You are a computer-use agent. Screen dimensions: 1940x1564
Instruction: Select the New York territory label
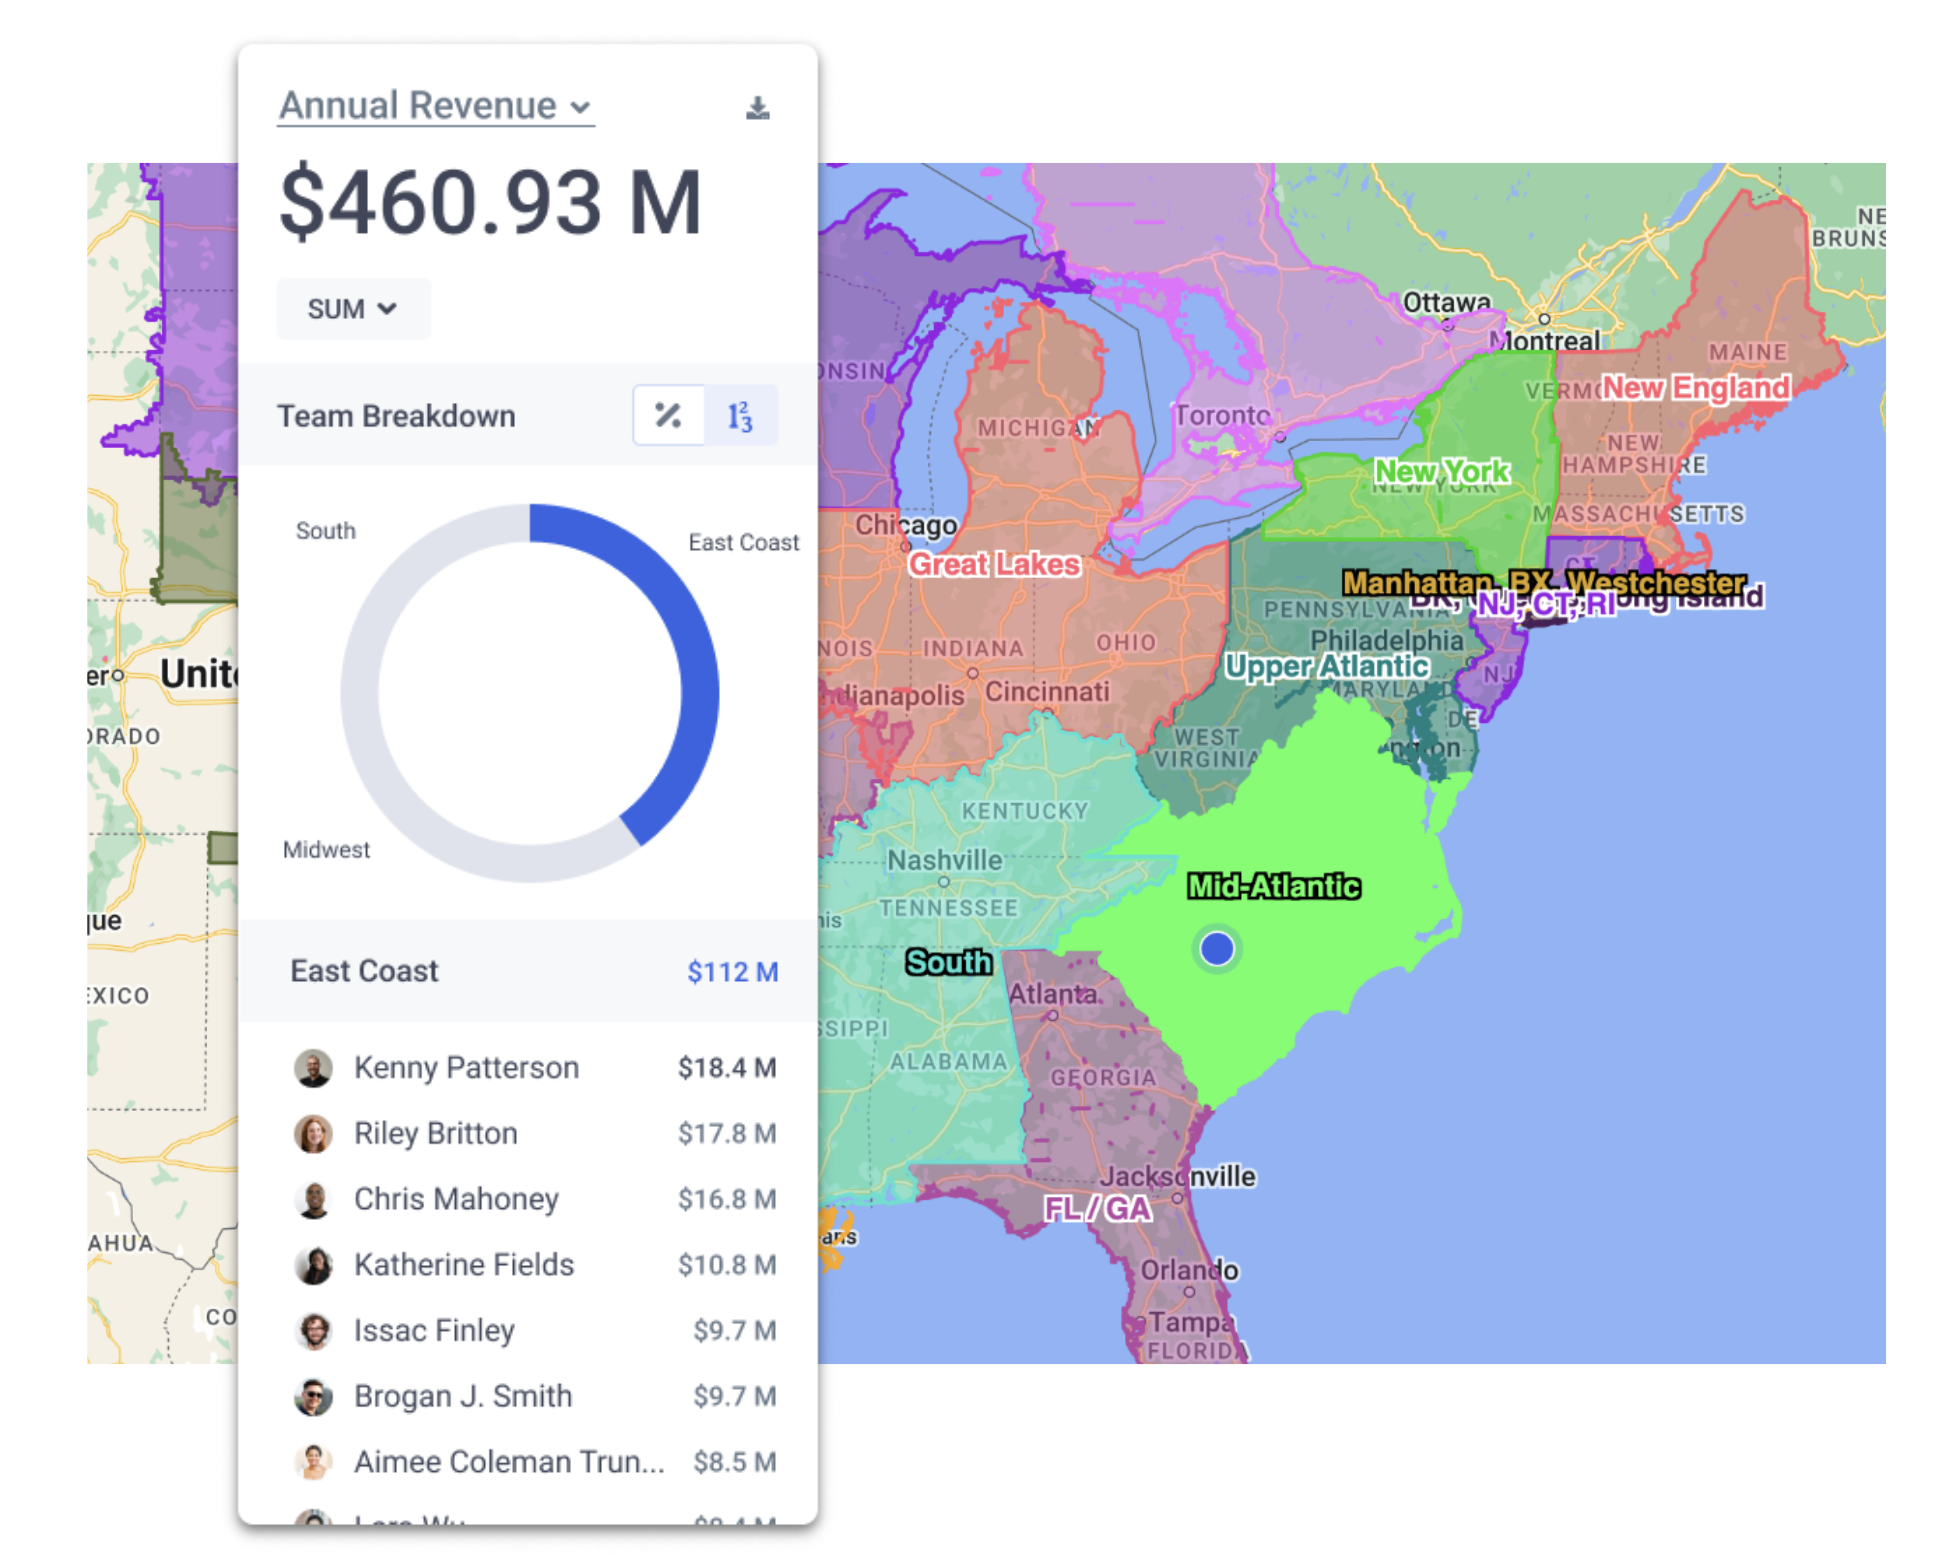(x=1441, y=471)
